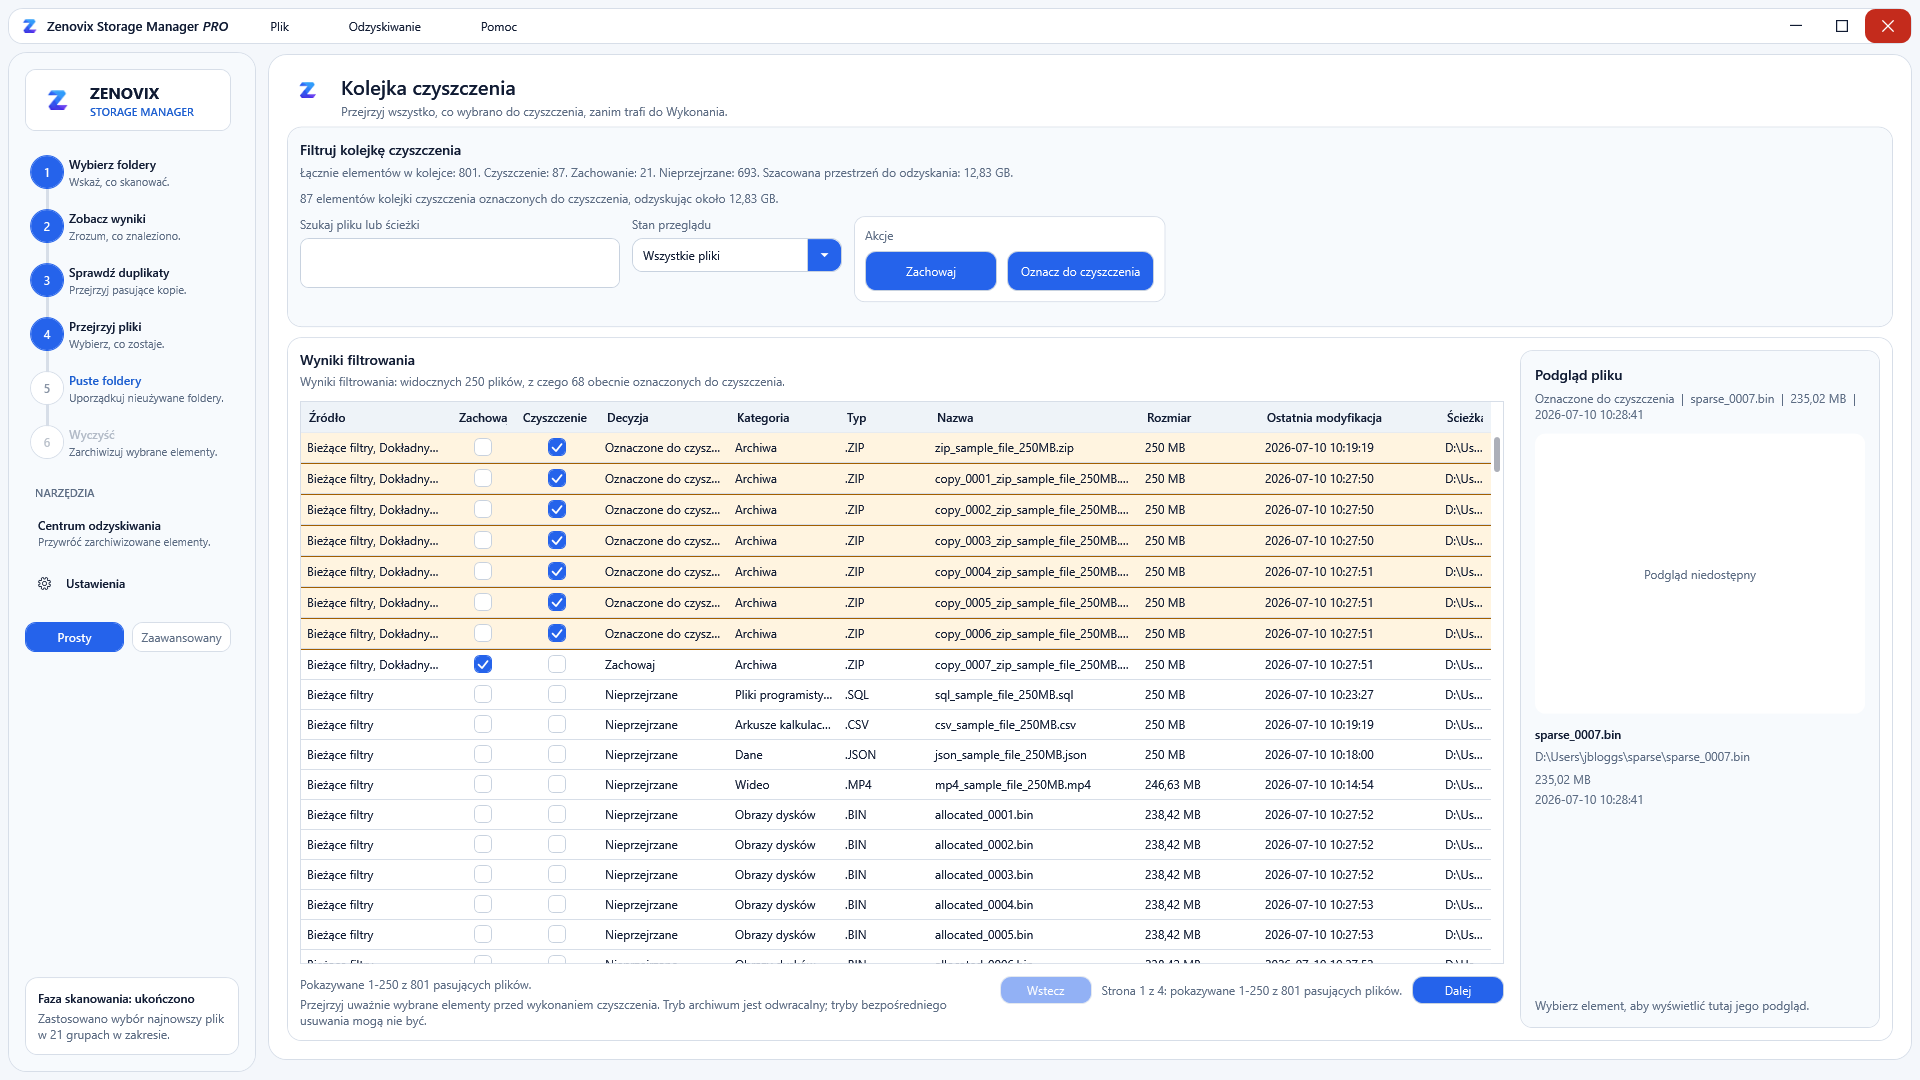Click the gear icon next to Ustawienia

pos(45,584)
